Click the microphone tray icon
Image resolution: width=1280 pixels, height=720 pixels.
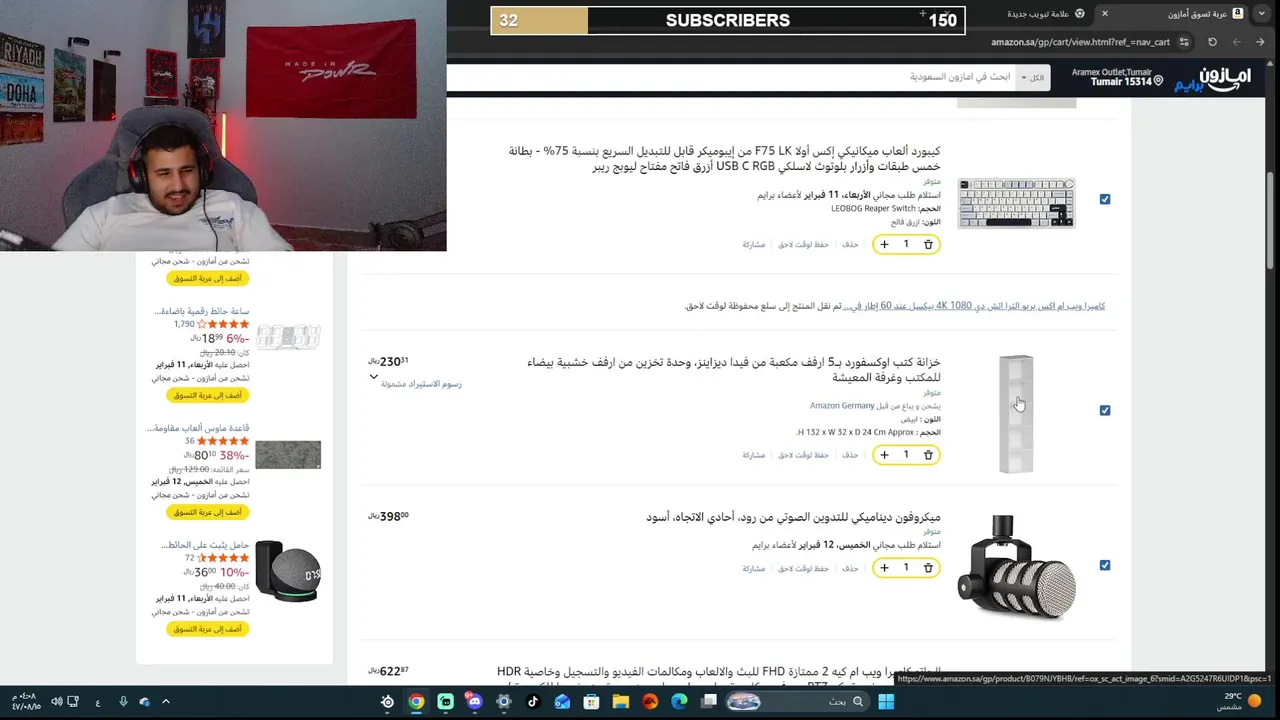point(123,702)
